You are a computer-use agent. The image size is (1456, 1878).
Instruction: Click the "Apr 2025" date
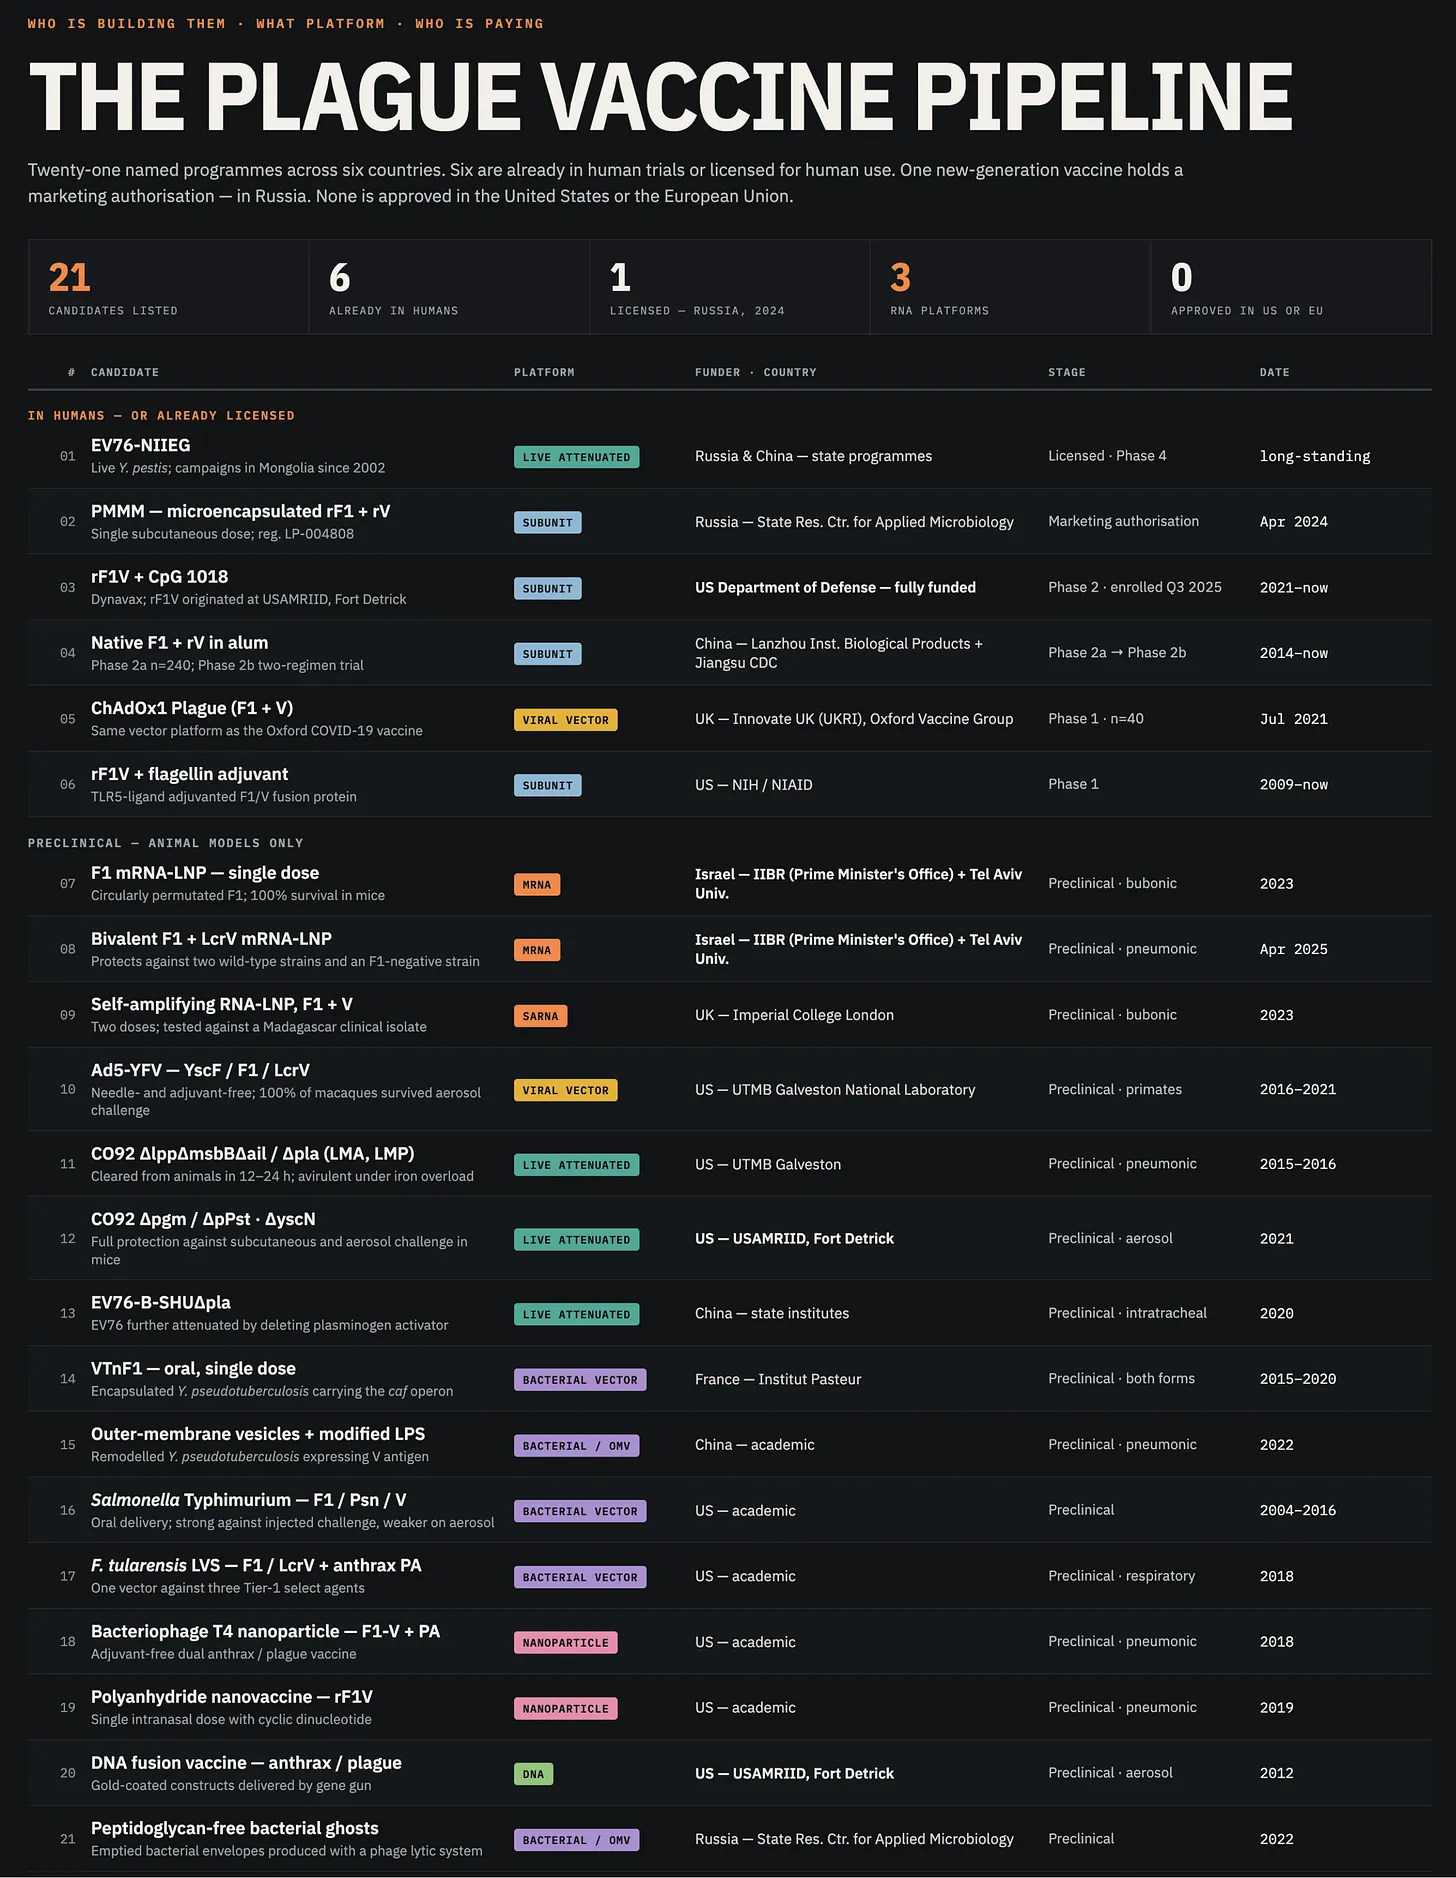tap(1294, 950)
